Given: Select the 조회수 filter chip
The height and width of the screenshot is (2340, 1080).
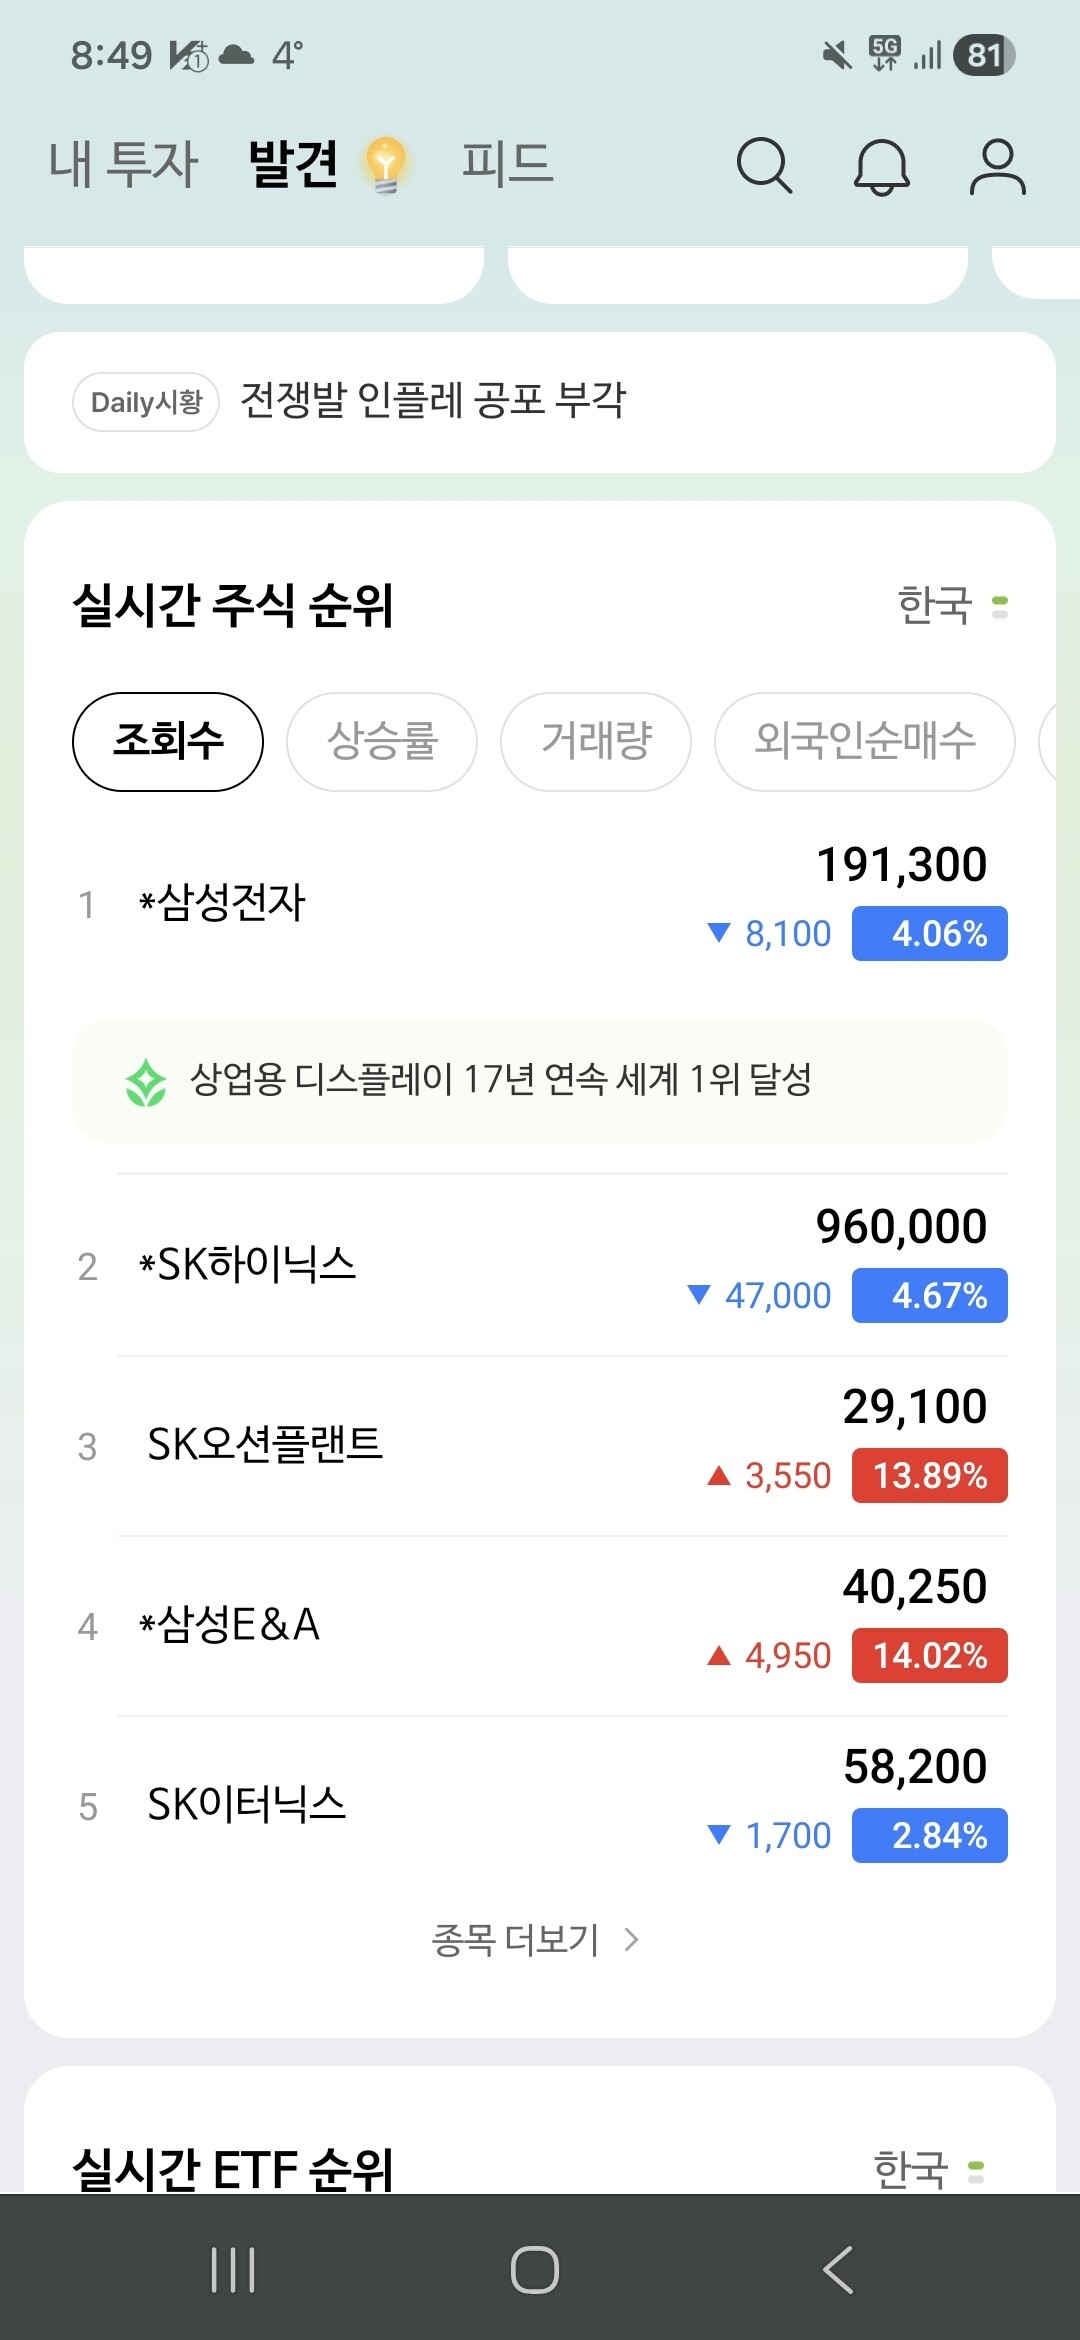Looking at the screenshot, I should tap(168, 742).
